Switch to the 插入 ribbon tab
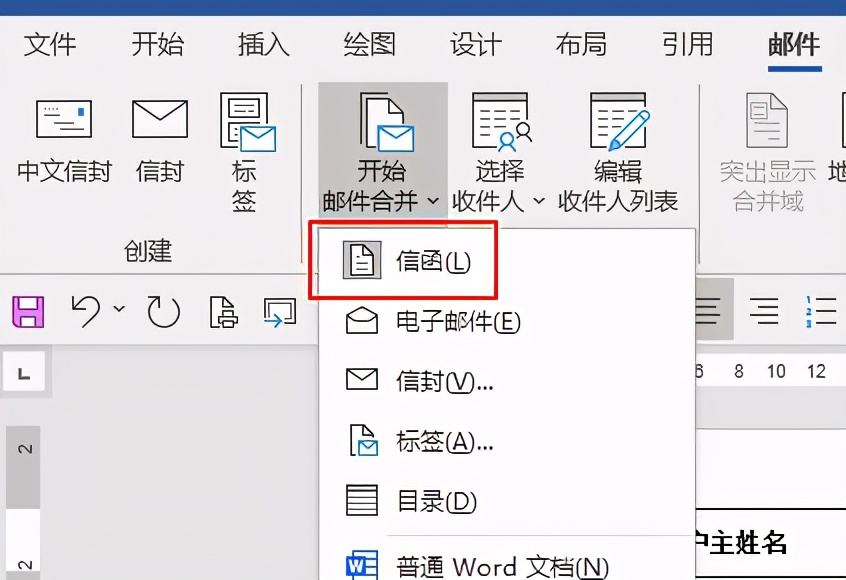This screenshot has height=580, width=846. (263, 44)
